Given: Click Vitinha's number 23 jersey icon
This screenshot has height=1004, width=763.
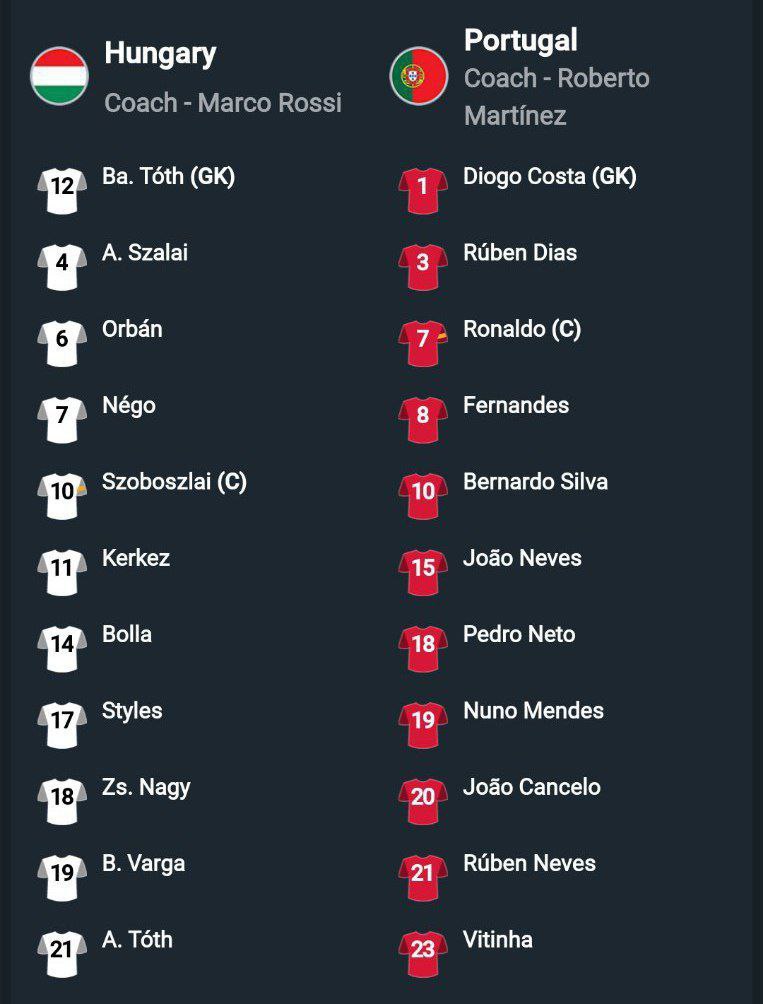Looking at the screenshot, I should 423,949.
